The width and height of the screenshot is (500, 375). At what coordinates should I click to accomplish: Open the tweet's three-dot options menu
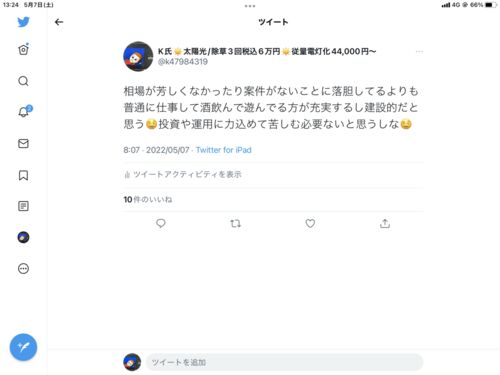click(419, 51)
